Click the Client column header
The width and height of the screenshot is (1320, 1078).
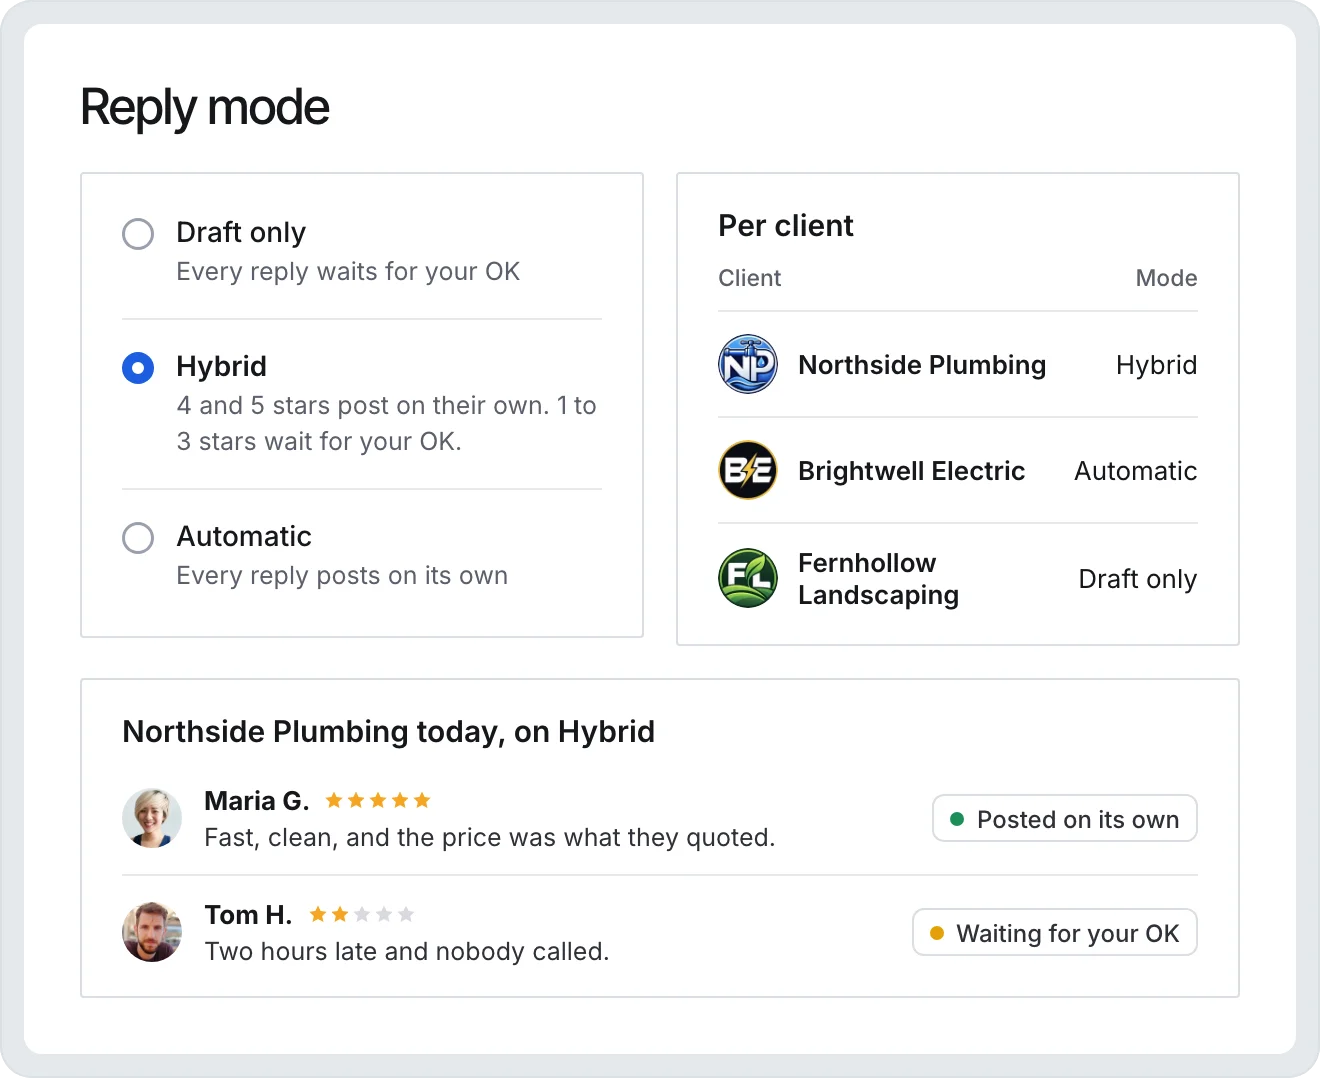(749, 278)
